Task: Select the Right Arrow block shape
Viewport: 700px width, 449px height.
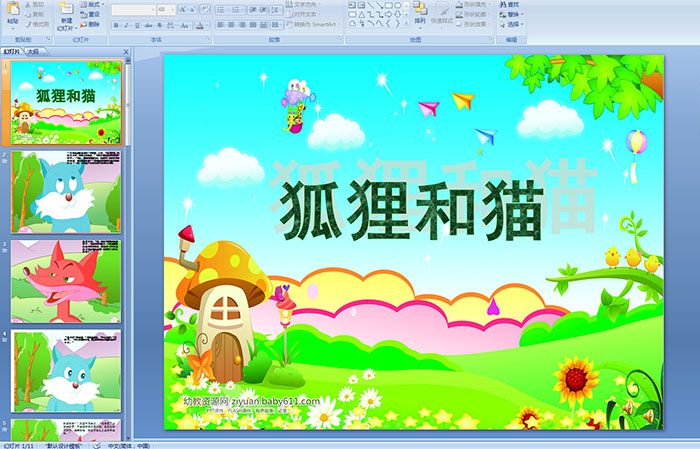Action: [388, 14]
